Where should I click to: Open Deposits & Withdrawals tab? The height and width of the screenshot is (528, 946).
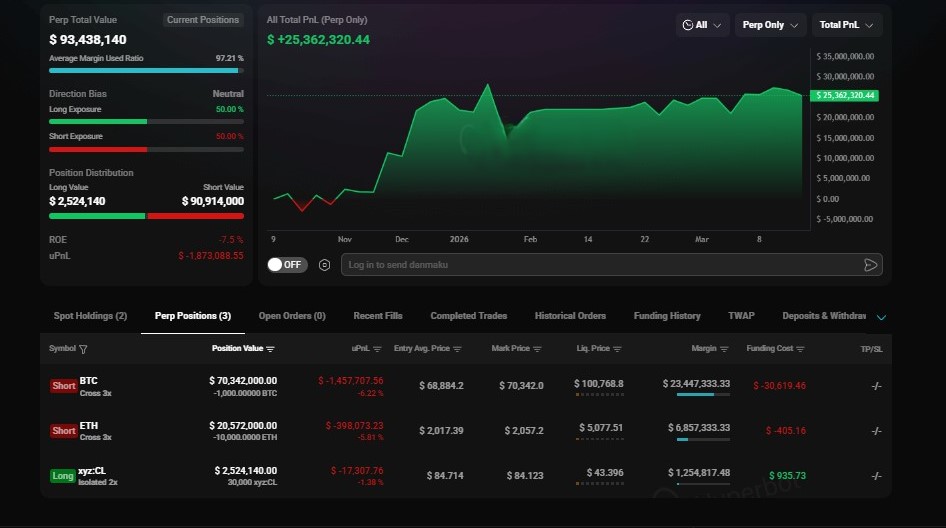tap(824, 316)
